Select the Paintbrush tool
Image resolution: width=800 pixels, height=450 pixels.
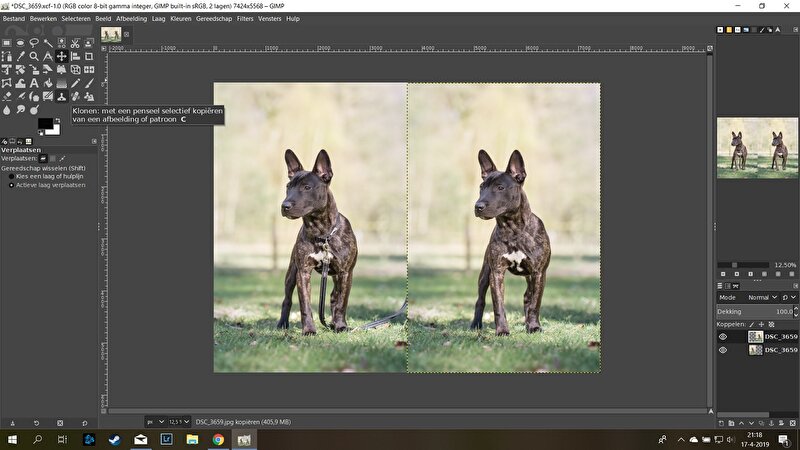pos(89,83)
